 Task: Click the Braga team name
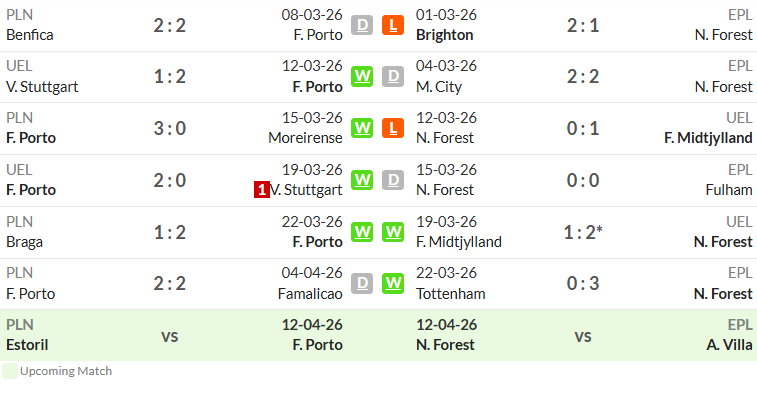[24, 242]
